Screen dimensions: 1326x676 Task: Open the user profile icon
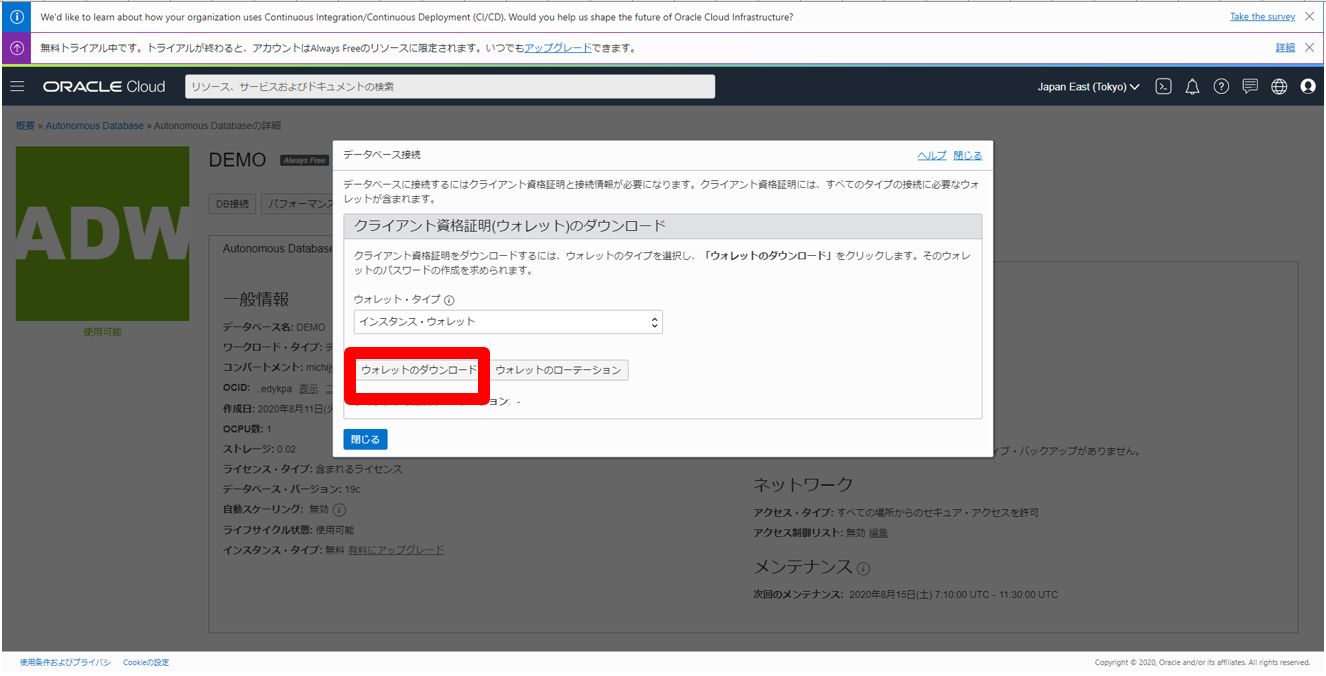point(1308,87)
